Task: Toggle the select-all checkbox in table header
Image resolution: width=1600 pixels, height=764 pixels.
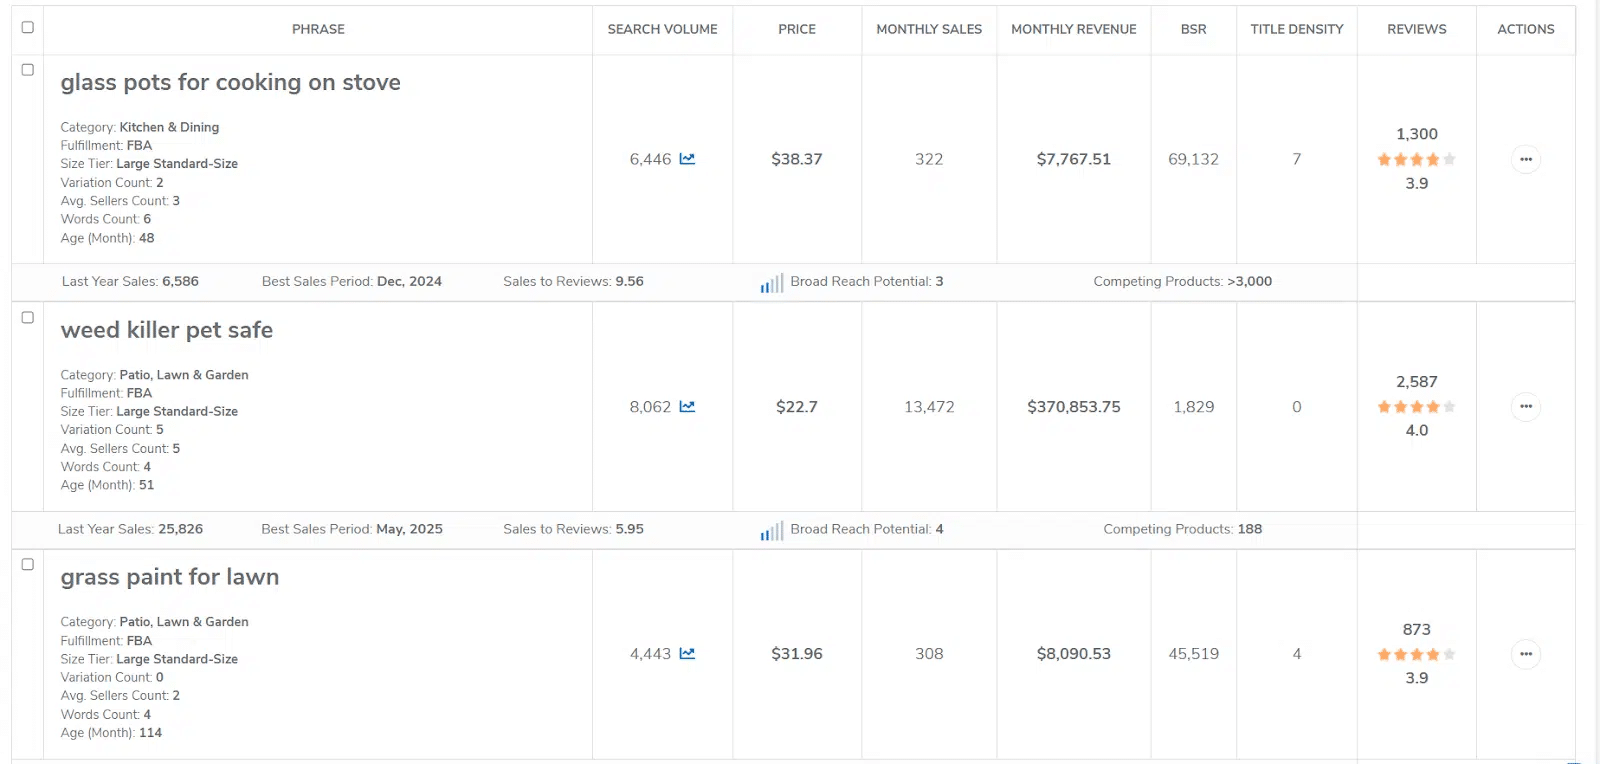Action: (x=28, y=28)
